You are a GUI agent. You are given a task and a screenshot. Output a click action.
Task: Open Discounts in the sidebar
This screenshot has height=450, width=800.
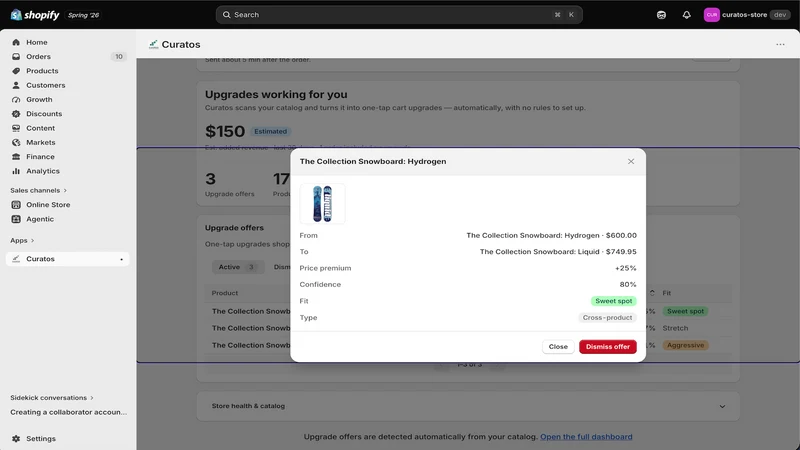(44, 114)
